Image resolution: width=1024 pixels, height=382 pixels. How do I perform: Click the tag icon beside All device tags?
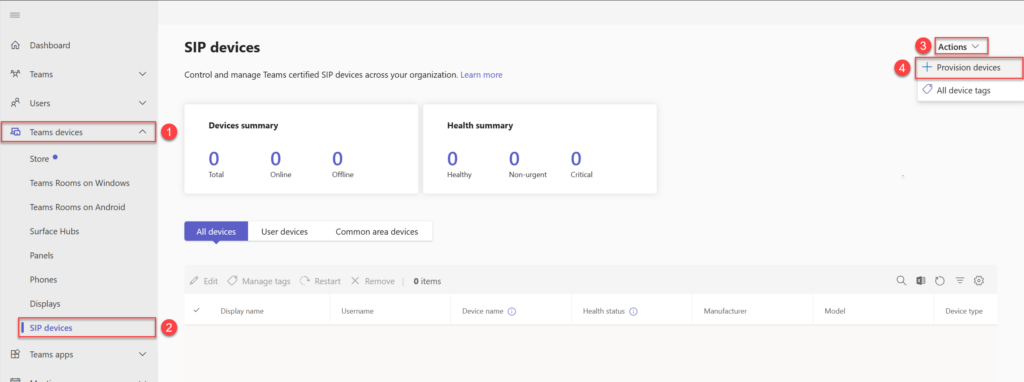[927, 90]
